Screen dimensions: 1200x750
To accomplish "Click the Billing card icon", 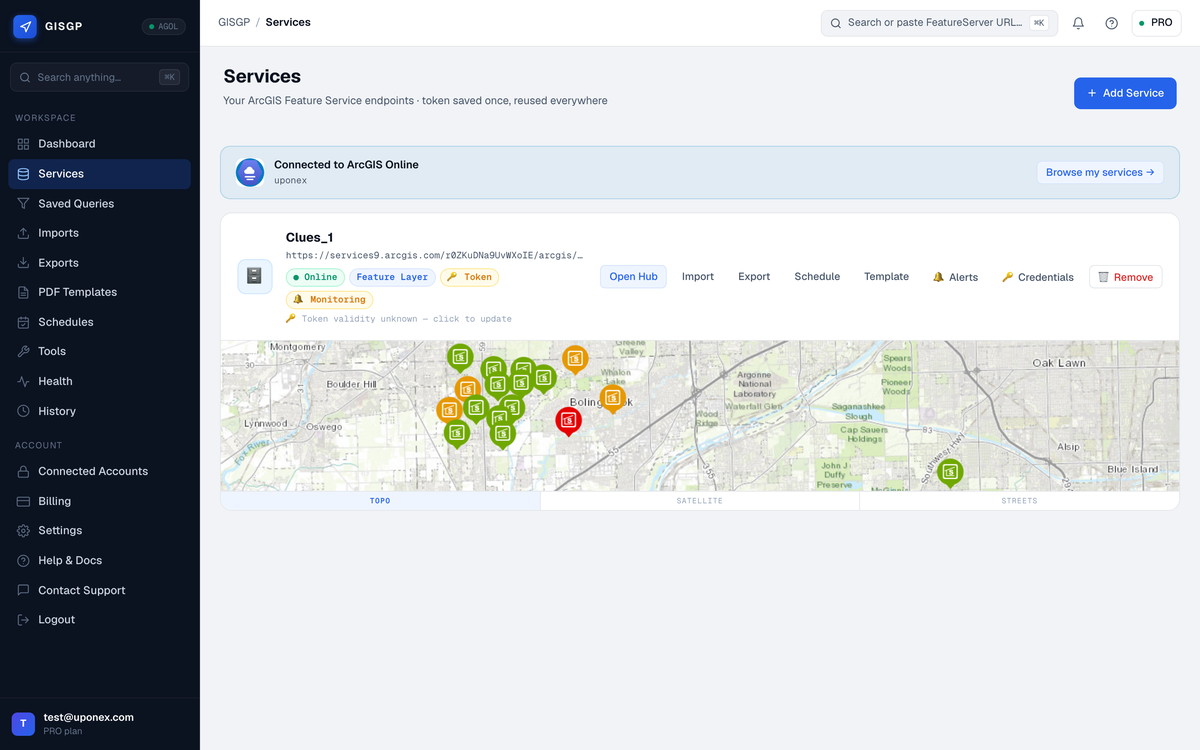I will (x=24, y=501).
